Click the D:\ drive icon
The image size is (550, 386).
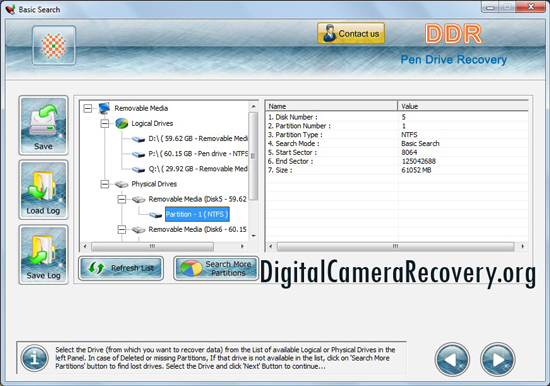(x=139, y=139)
